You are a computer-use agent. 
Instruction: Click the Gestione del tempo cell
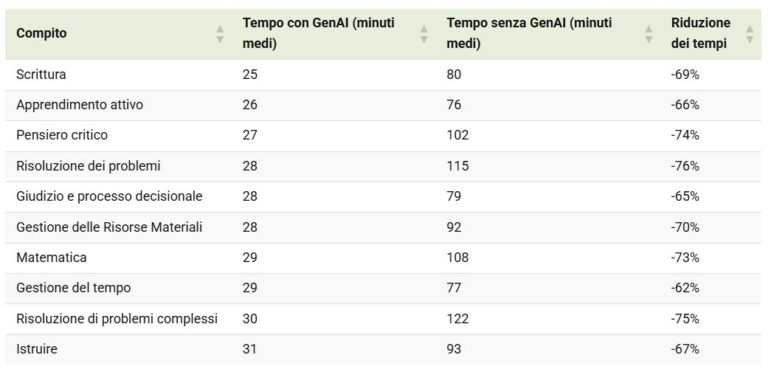(x=73, y=288)
